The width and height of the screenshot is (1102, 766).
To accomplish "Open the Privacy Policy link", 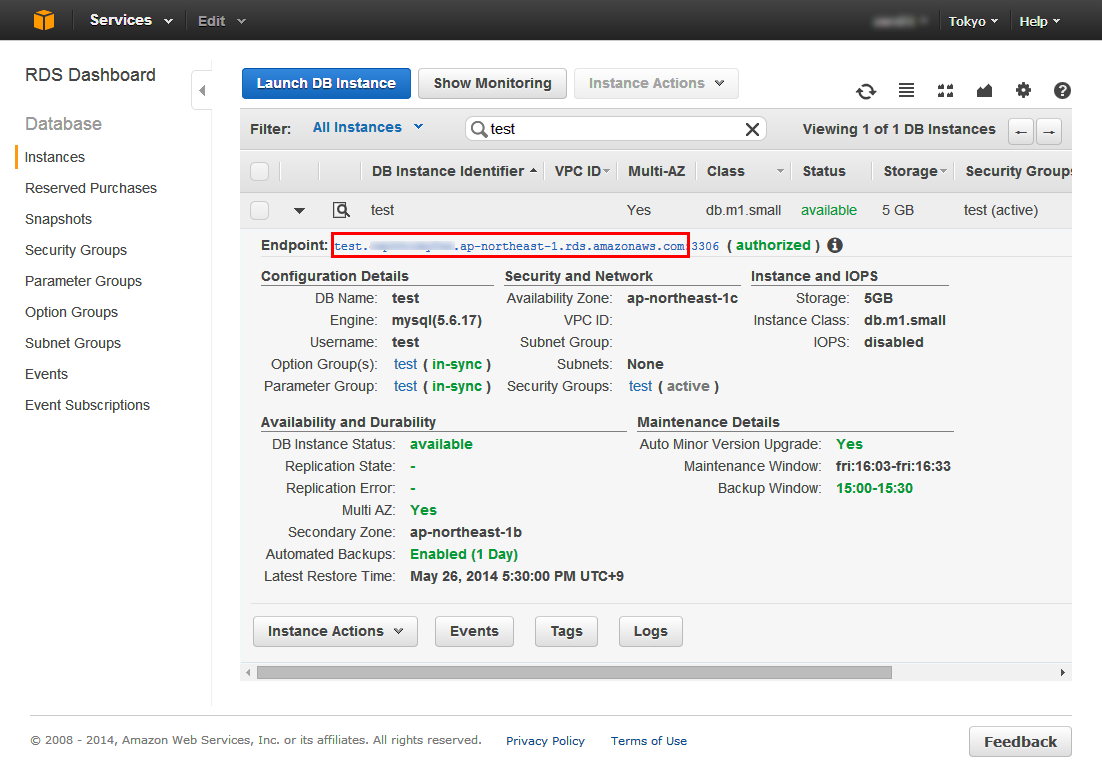I will [x=545, y=741].
